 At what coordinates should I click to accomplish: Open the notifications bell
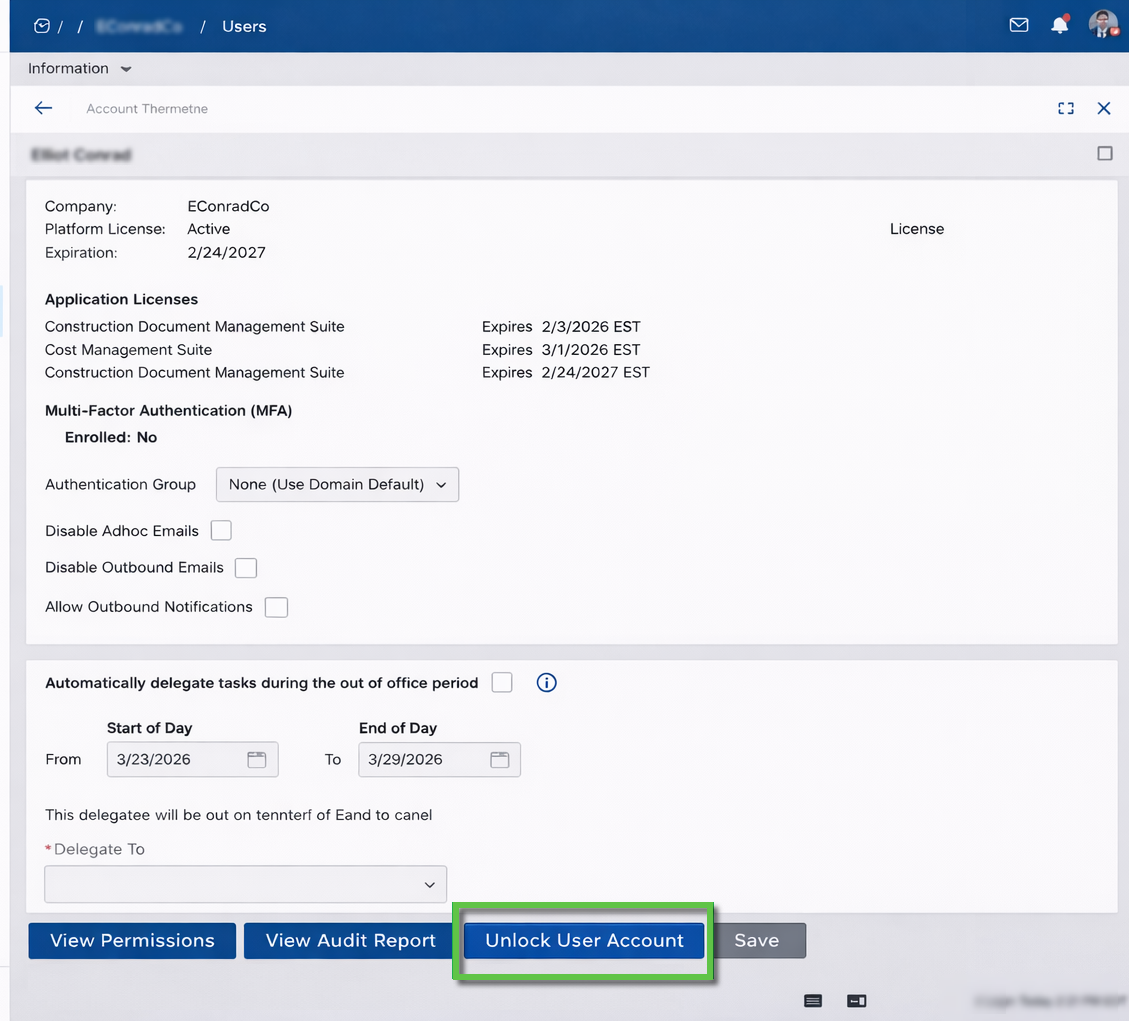coord(1059,25)
